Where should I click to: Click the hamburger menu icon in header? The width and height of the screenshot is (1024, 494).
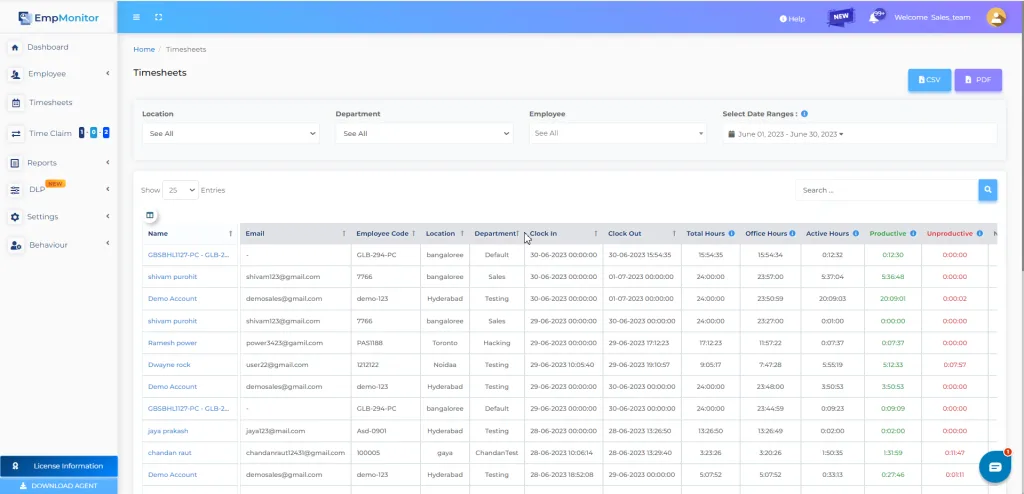(x=137, y=18)
